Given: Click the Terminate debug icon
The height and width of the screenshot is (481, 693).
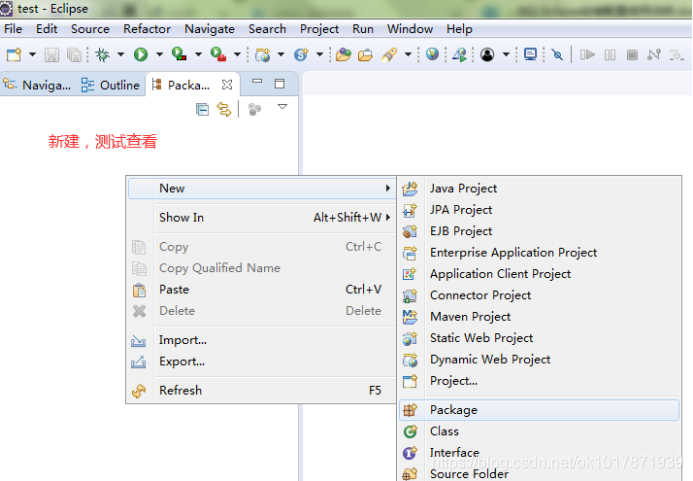Looking at the screenshot, I should [x=632, y=55].
